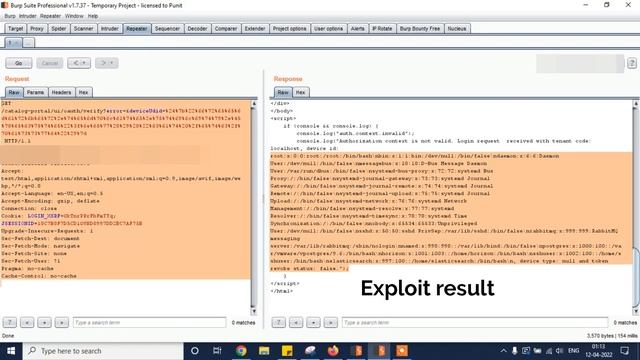The width and height of the screenshot is (640, 360).
Task: Click response scrollbar down arrow
Action: tap(636, 311)
